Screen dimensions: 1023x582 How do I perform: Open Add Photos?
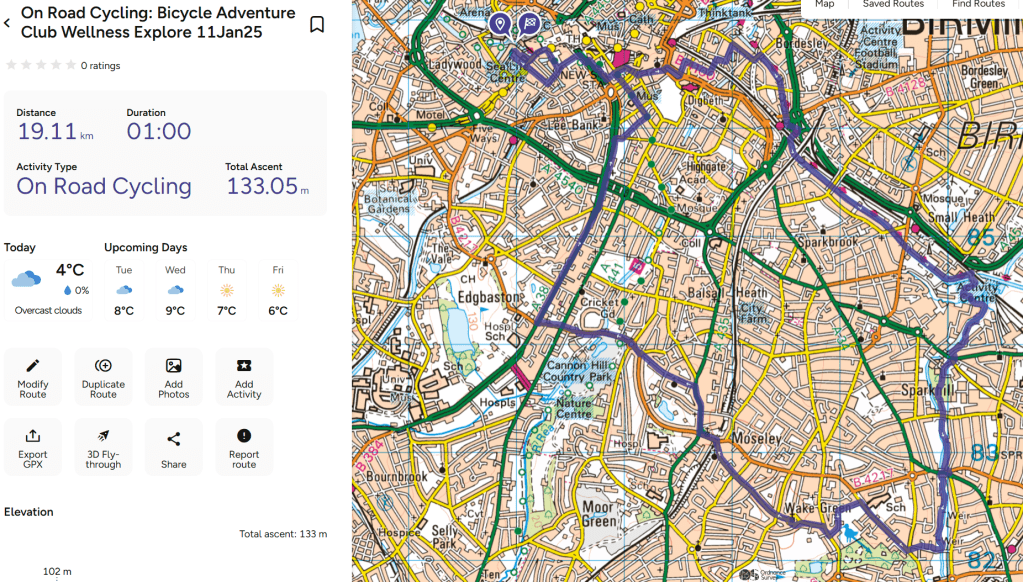pos(174,377)
